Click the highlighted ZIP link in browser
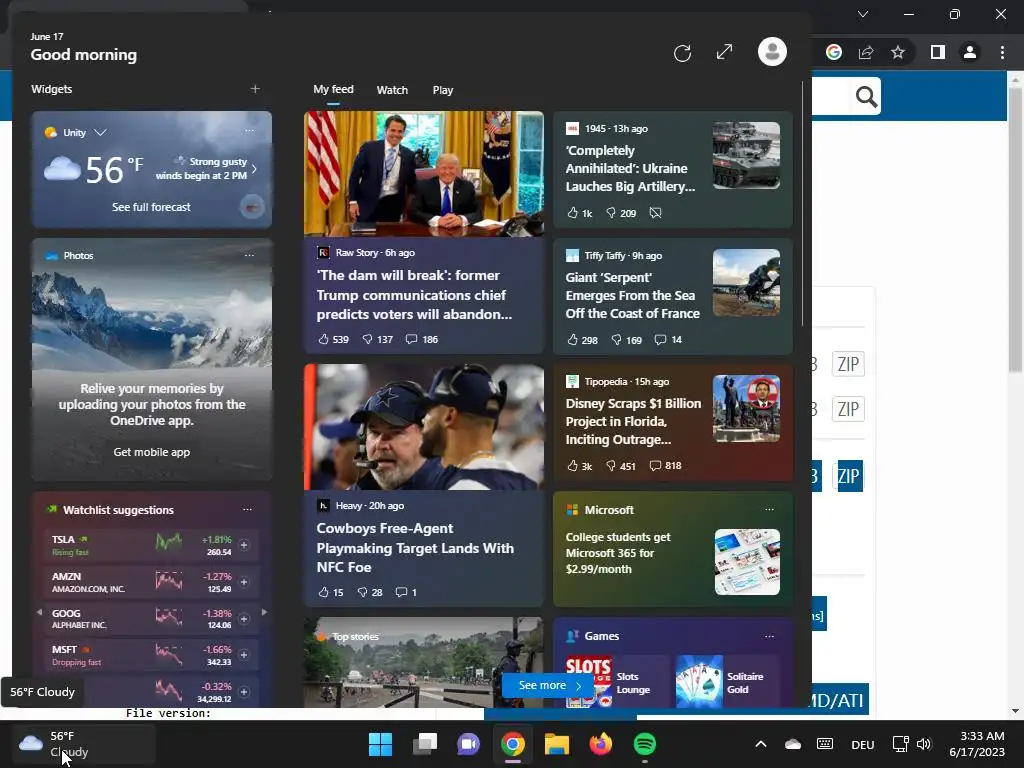The width and height of the screenshot is (1024, 768). 849,476
